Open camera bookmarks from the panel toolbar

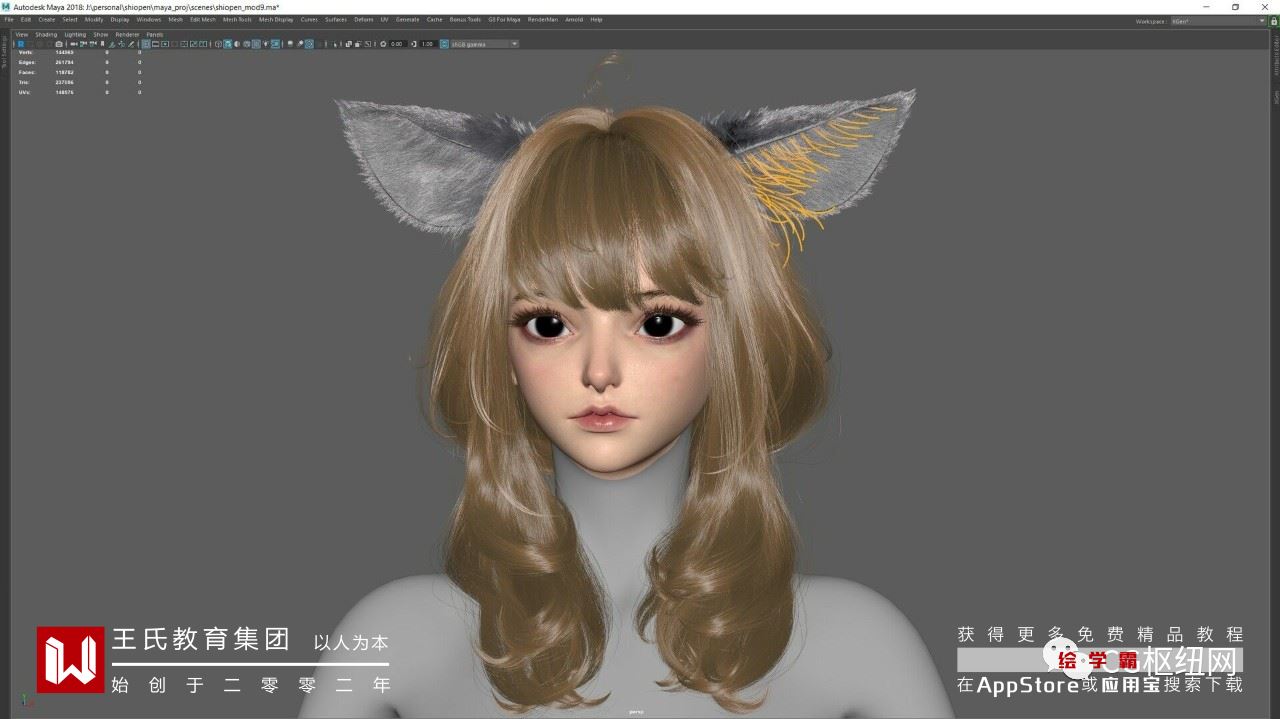pos(102,44)
